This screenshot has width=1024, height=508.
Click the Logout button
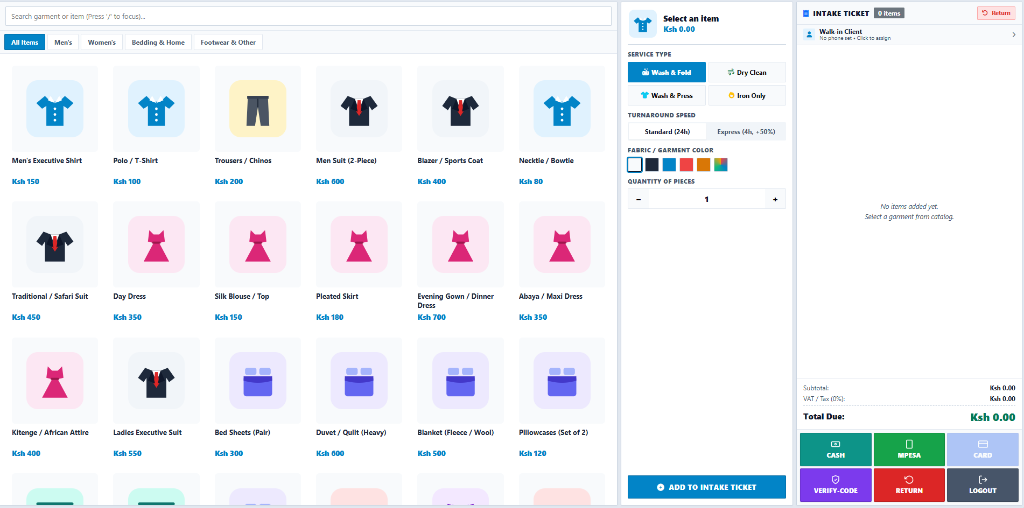pyautogui.click(x=983, y=484)
